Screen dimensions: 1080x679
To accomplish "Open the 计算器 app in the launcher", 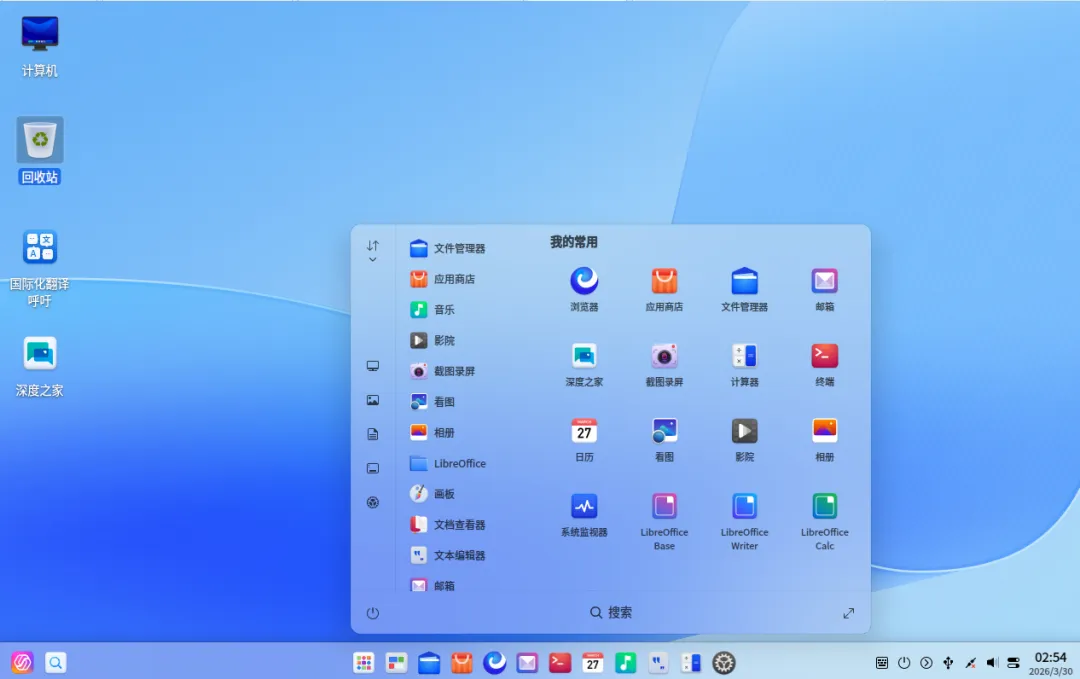I will coord(745,364).
